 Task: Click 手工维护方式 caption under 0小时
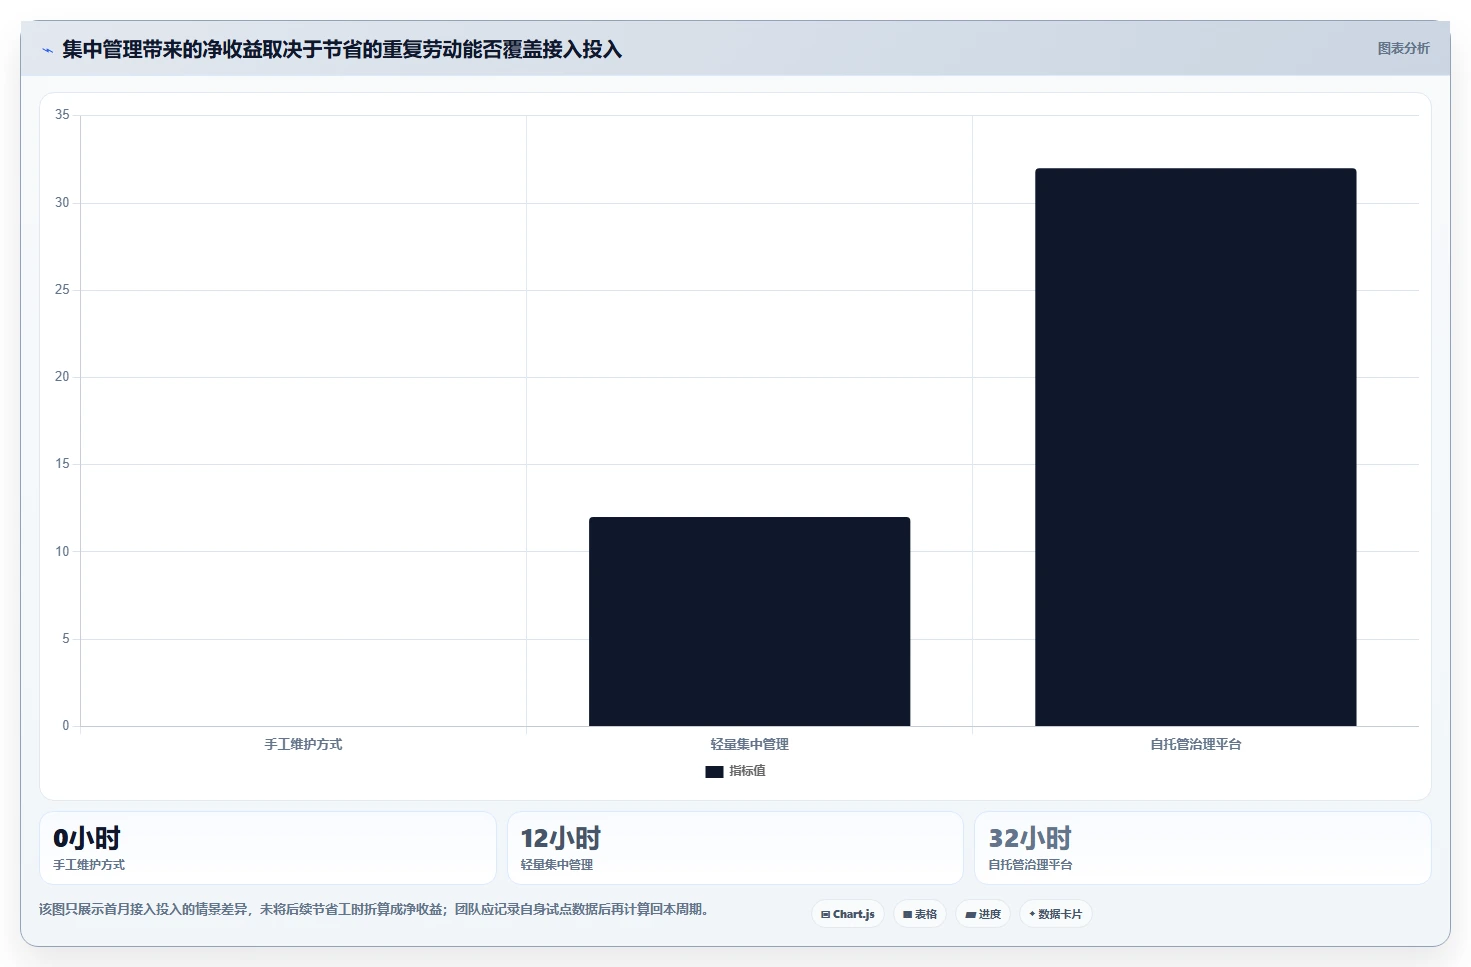(89, 865)
